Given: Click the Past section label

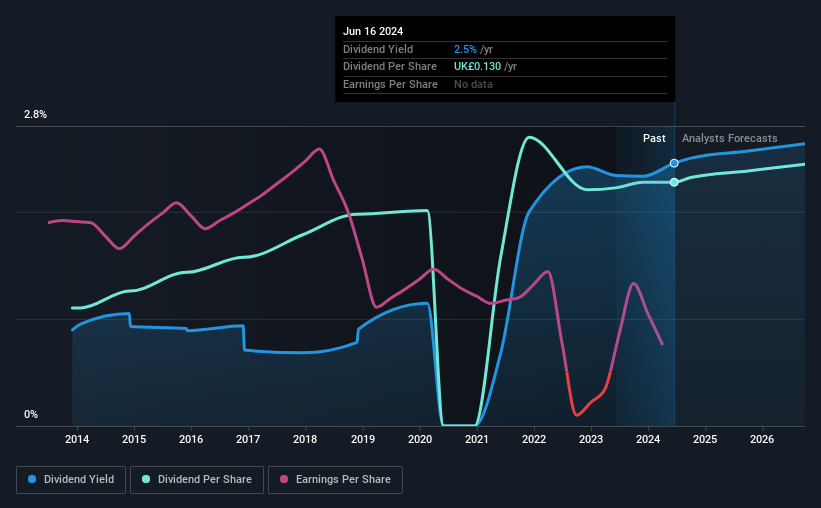Looking at the screenshot, I should coord(654,138).
